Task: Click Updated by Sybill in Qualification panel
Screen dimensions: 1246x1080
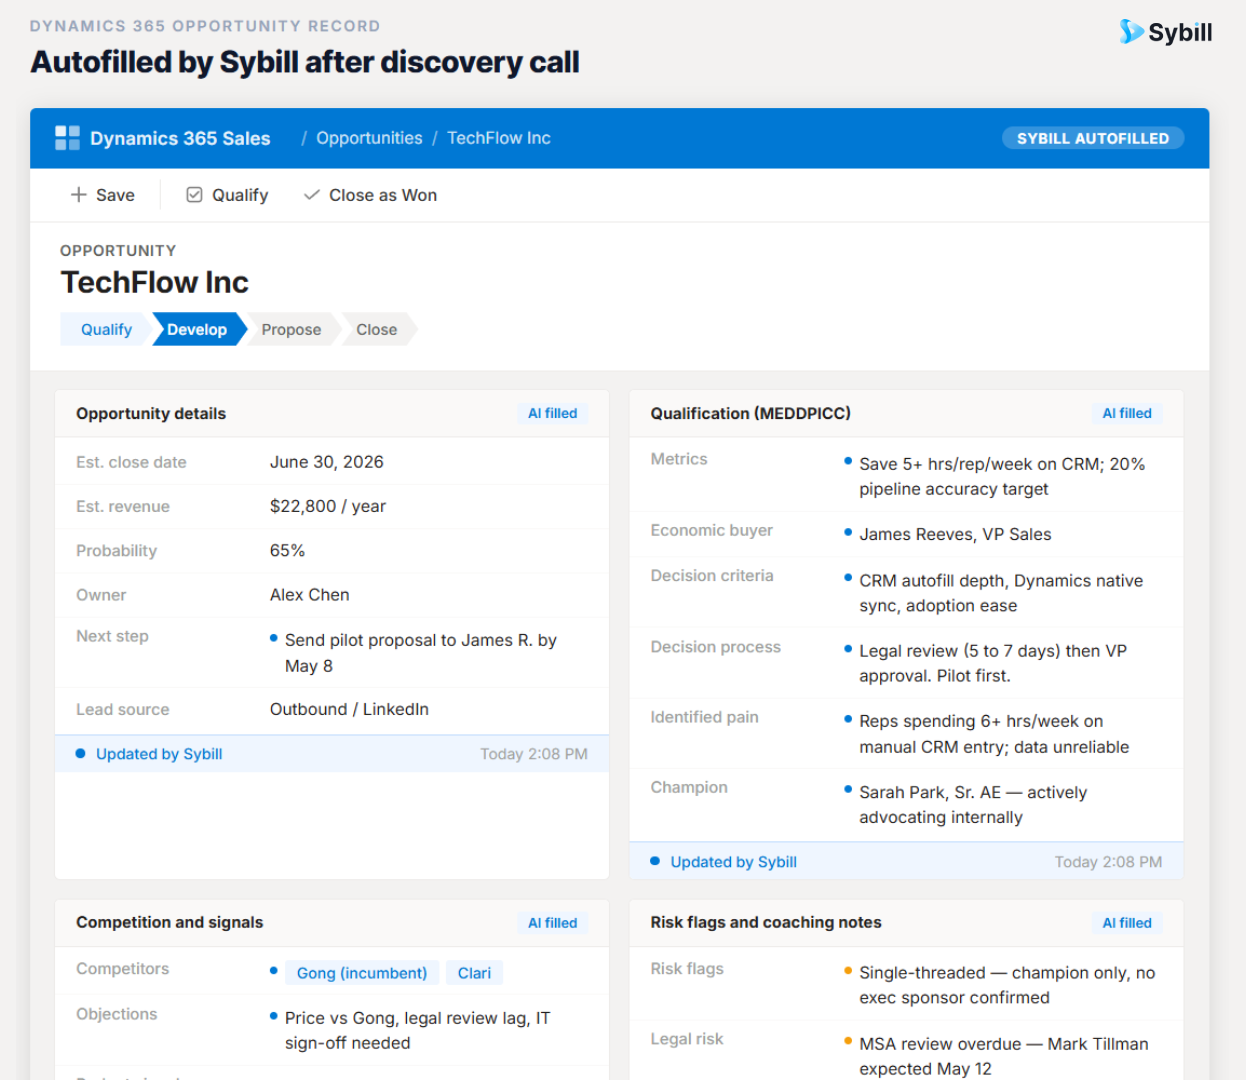Action: (x=733, y=862)
